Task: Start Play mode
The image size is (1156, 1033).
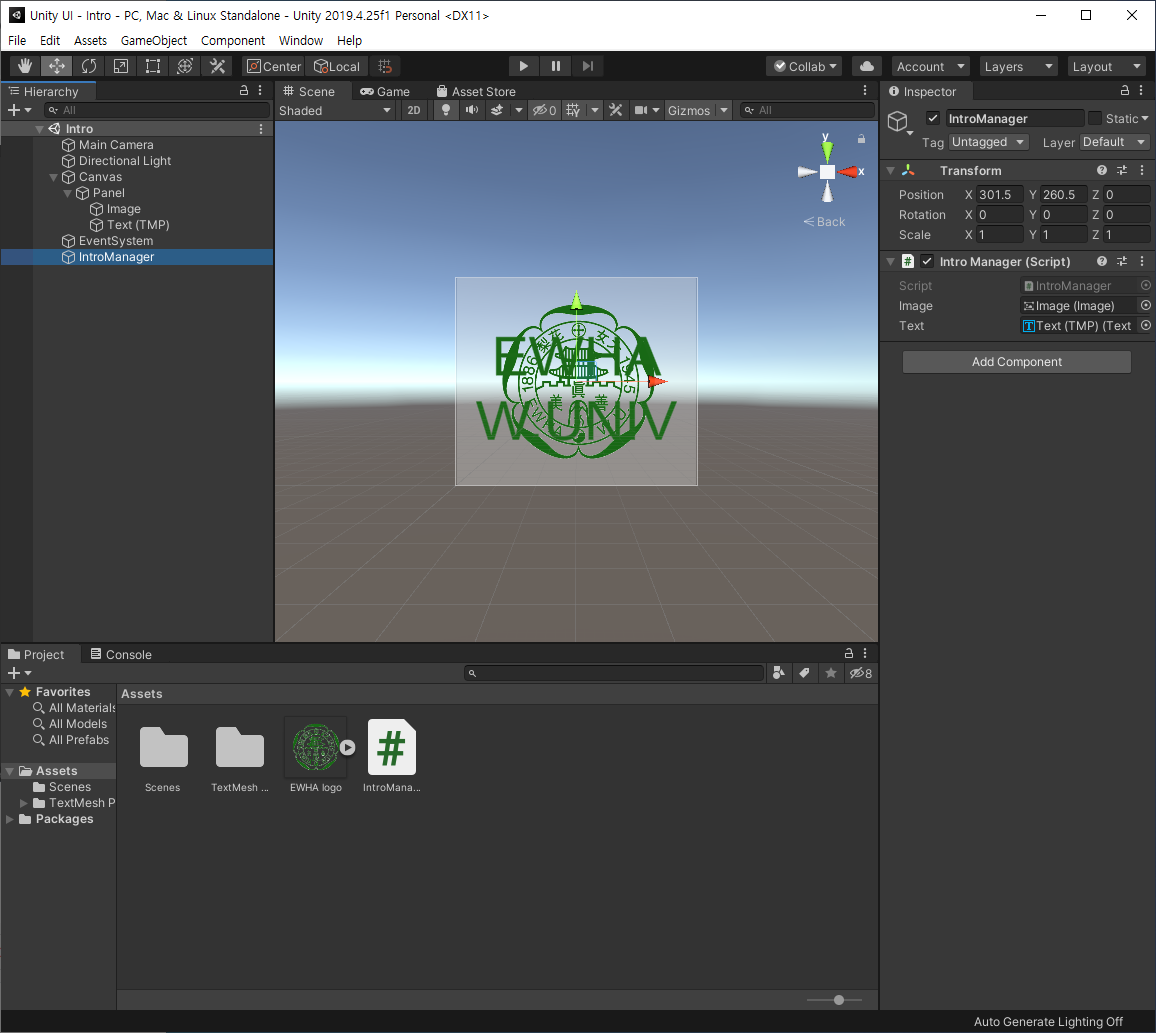Action: [x=523, y=66]
